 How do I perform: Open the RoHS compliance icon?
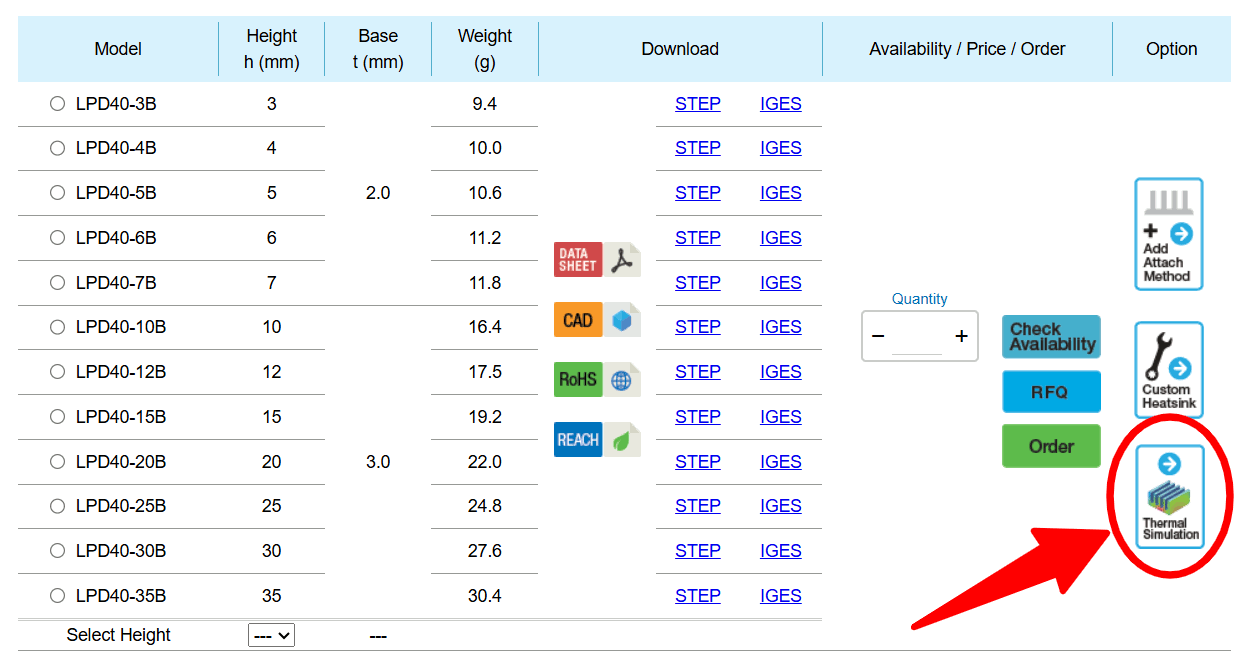tap(597, 380)
